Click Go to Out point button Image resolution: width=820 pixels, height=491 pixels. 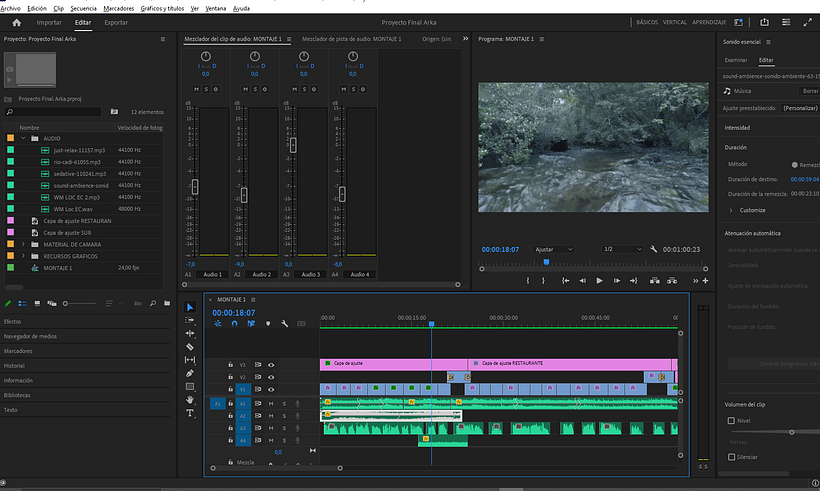pyautogui.click(x=633, y=281)
